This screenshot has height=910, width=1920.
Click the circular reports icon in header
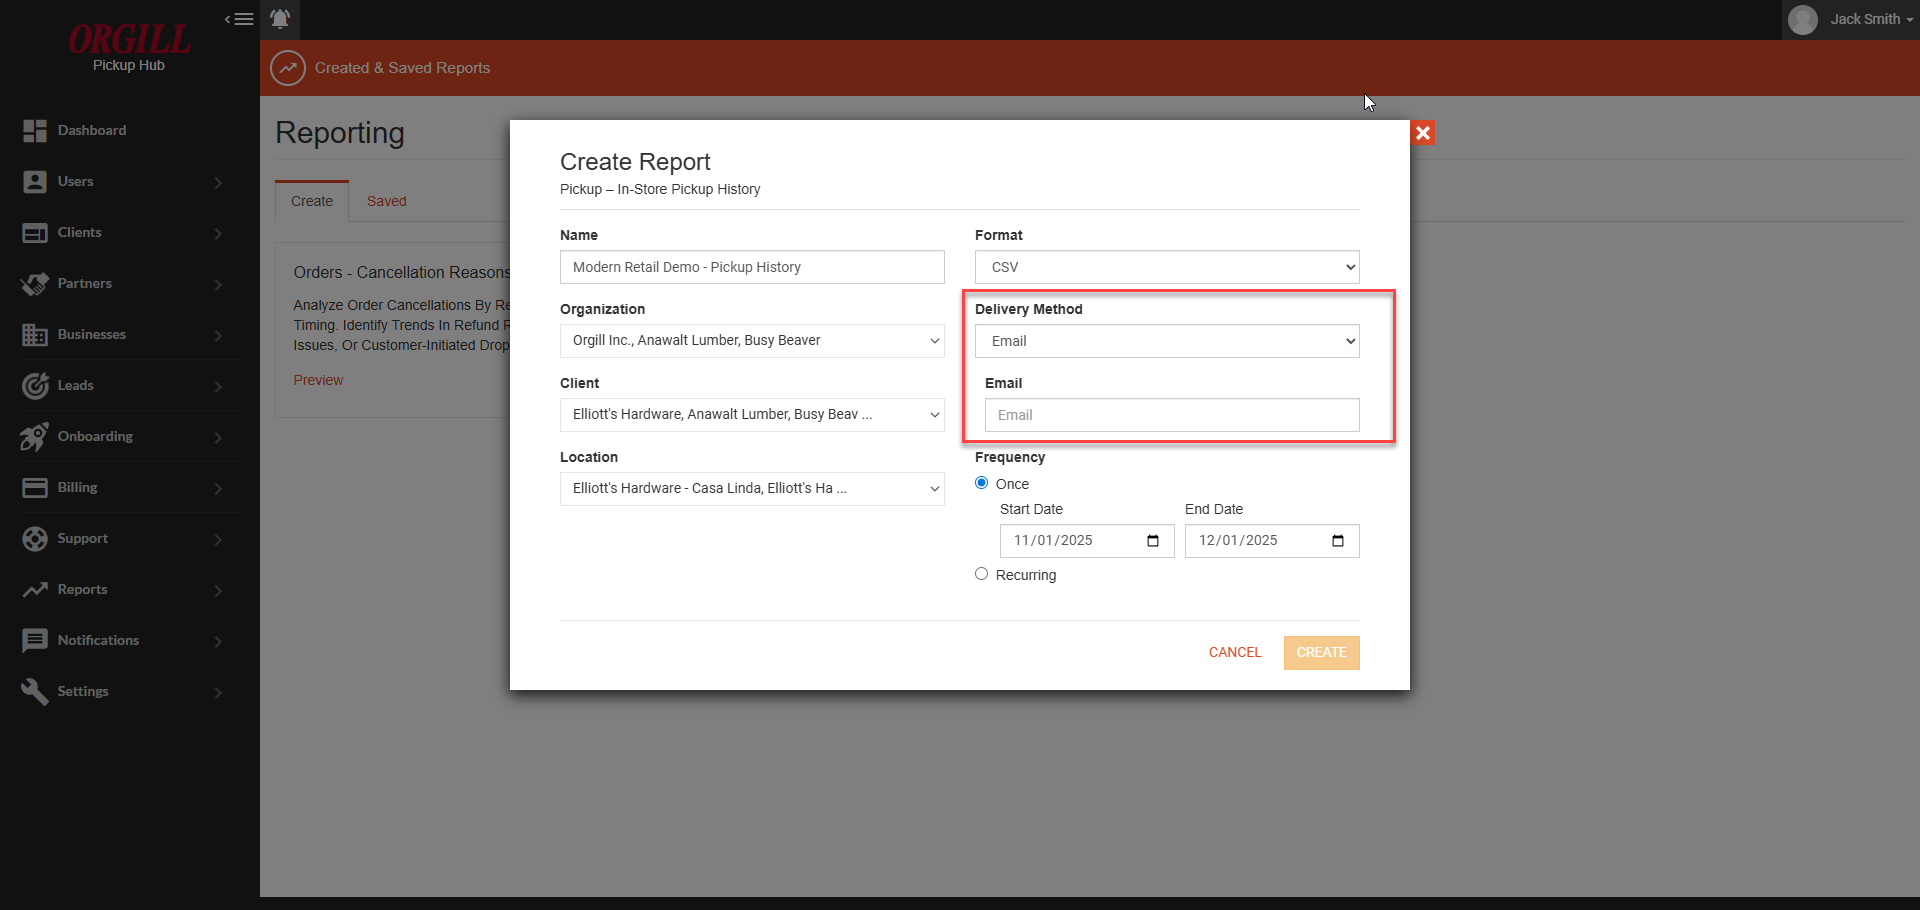(288, 68)
